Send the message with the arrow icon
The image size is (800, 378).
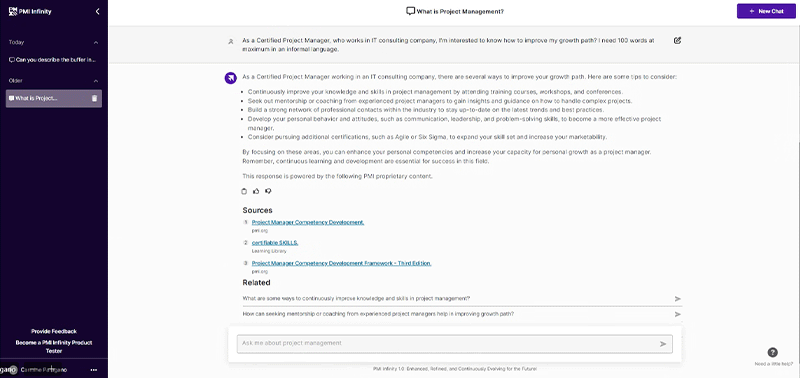663,344
